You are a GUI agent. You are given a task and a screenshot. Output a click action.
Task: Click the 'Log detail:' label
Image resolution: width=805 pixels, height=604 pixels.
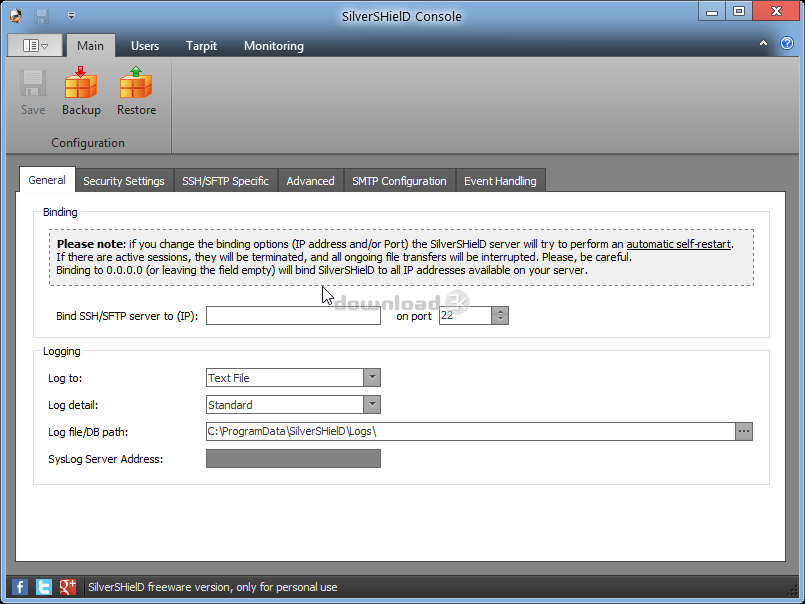point(73,405)
